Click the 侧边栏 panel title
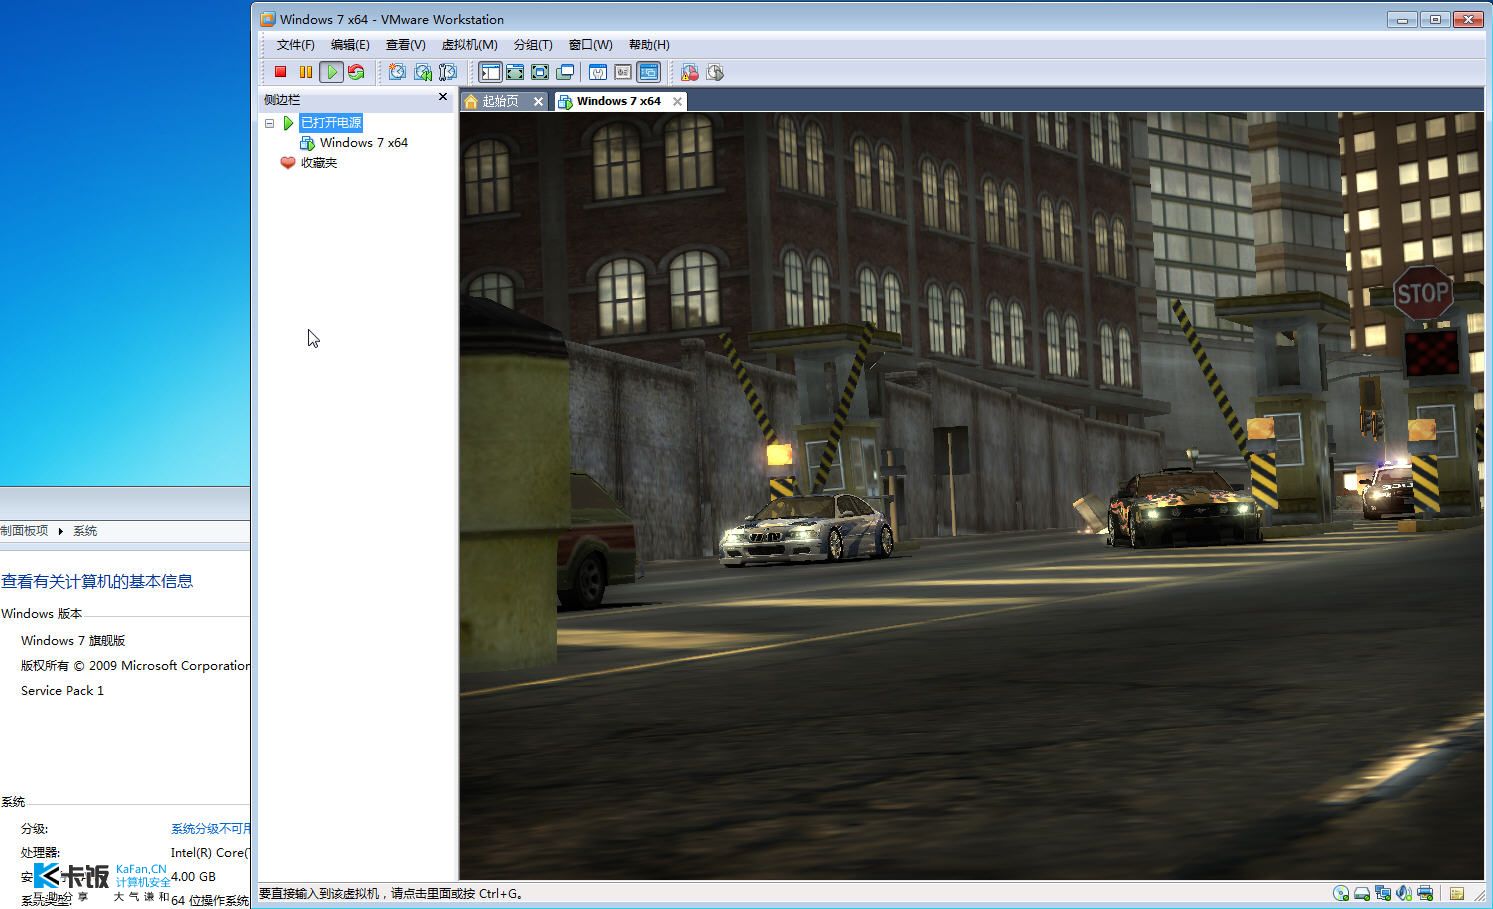 [x=281, y=100]
